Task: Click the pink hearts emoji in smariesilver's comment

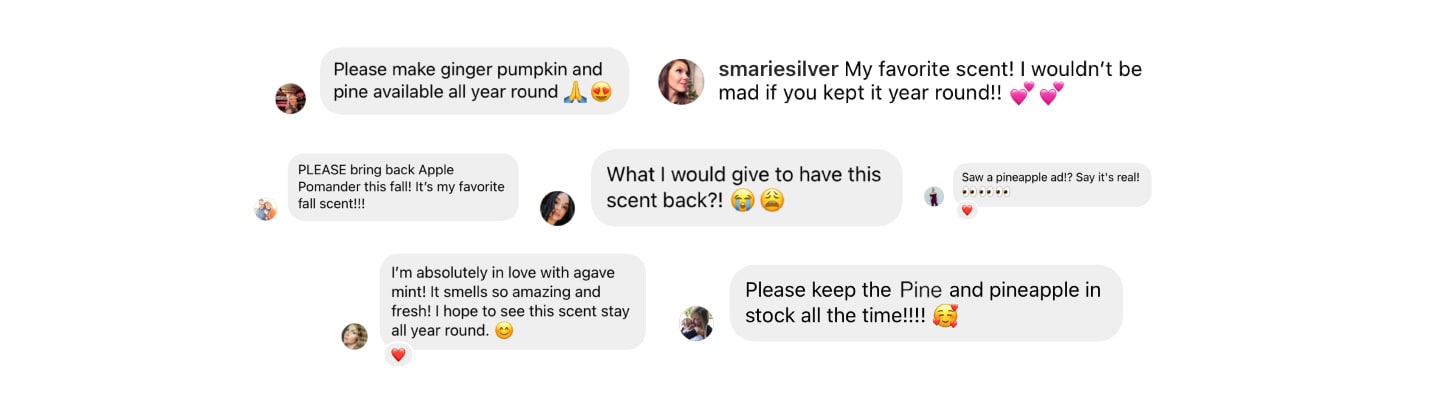Action: [1037, 95]
